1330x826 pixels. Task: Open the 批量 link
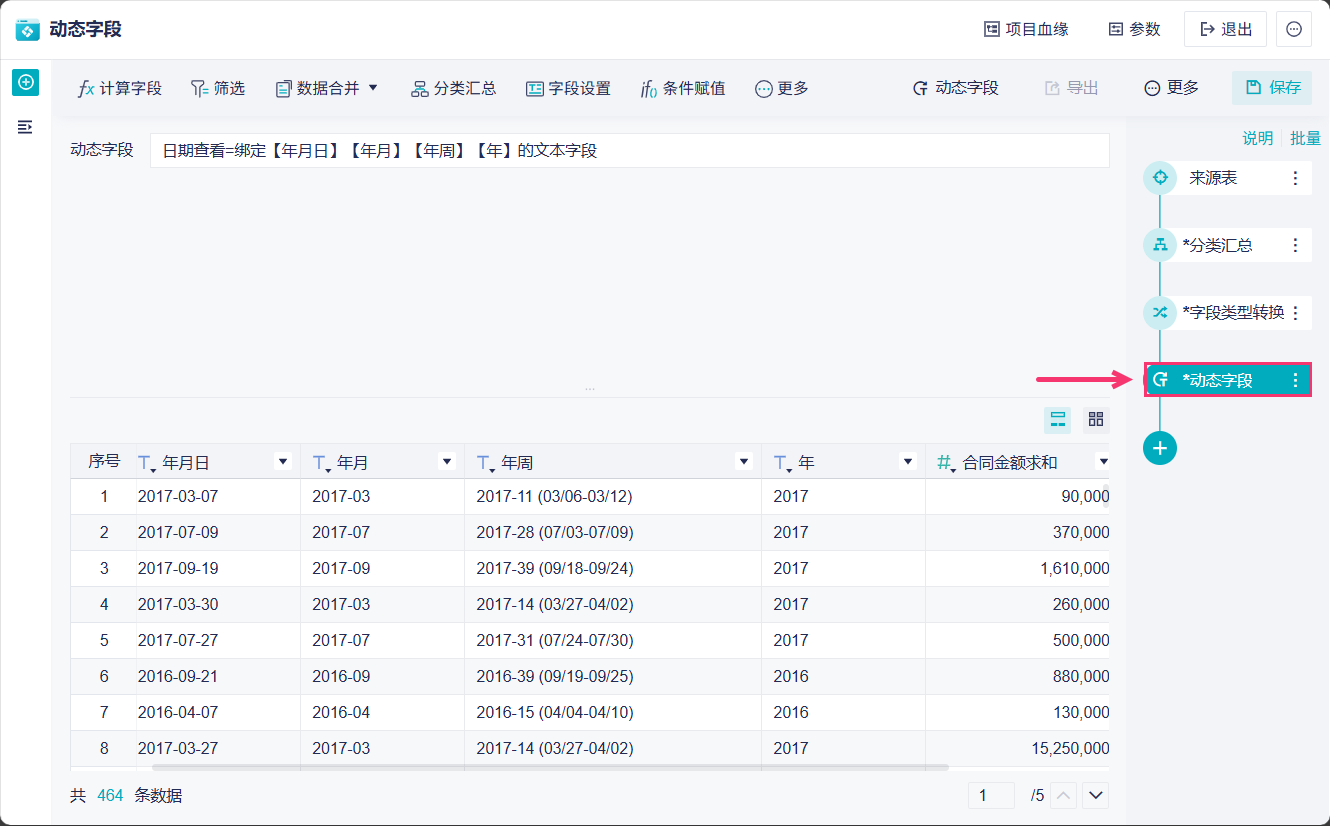pyautogui.click(x=1306, y=139)
